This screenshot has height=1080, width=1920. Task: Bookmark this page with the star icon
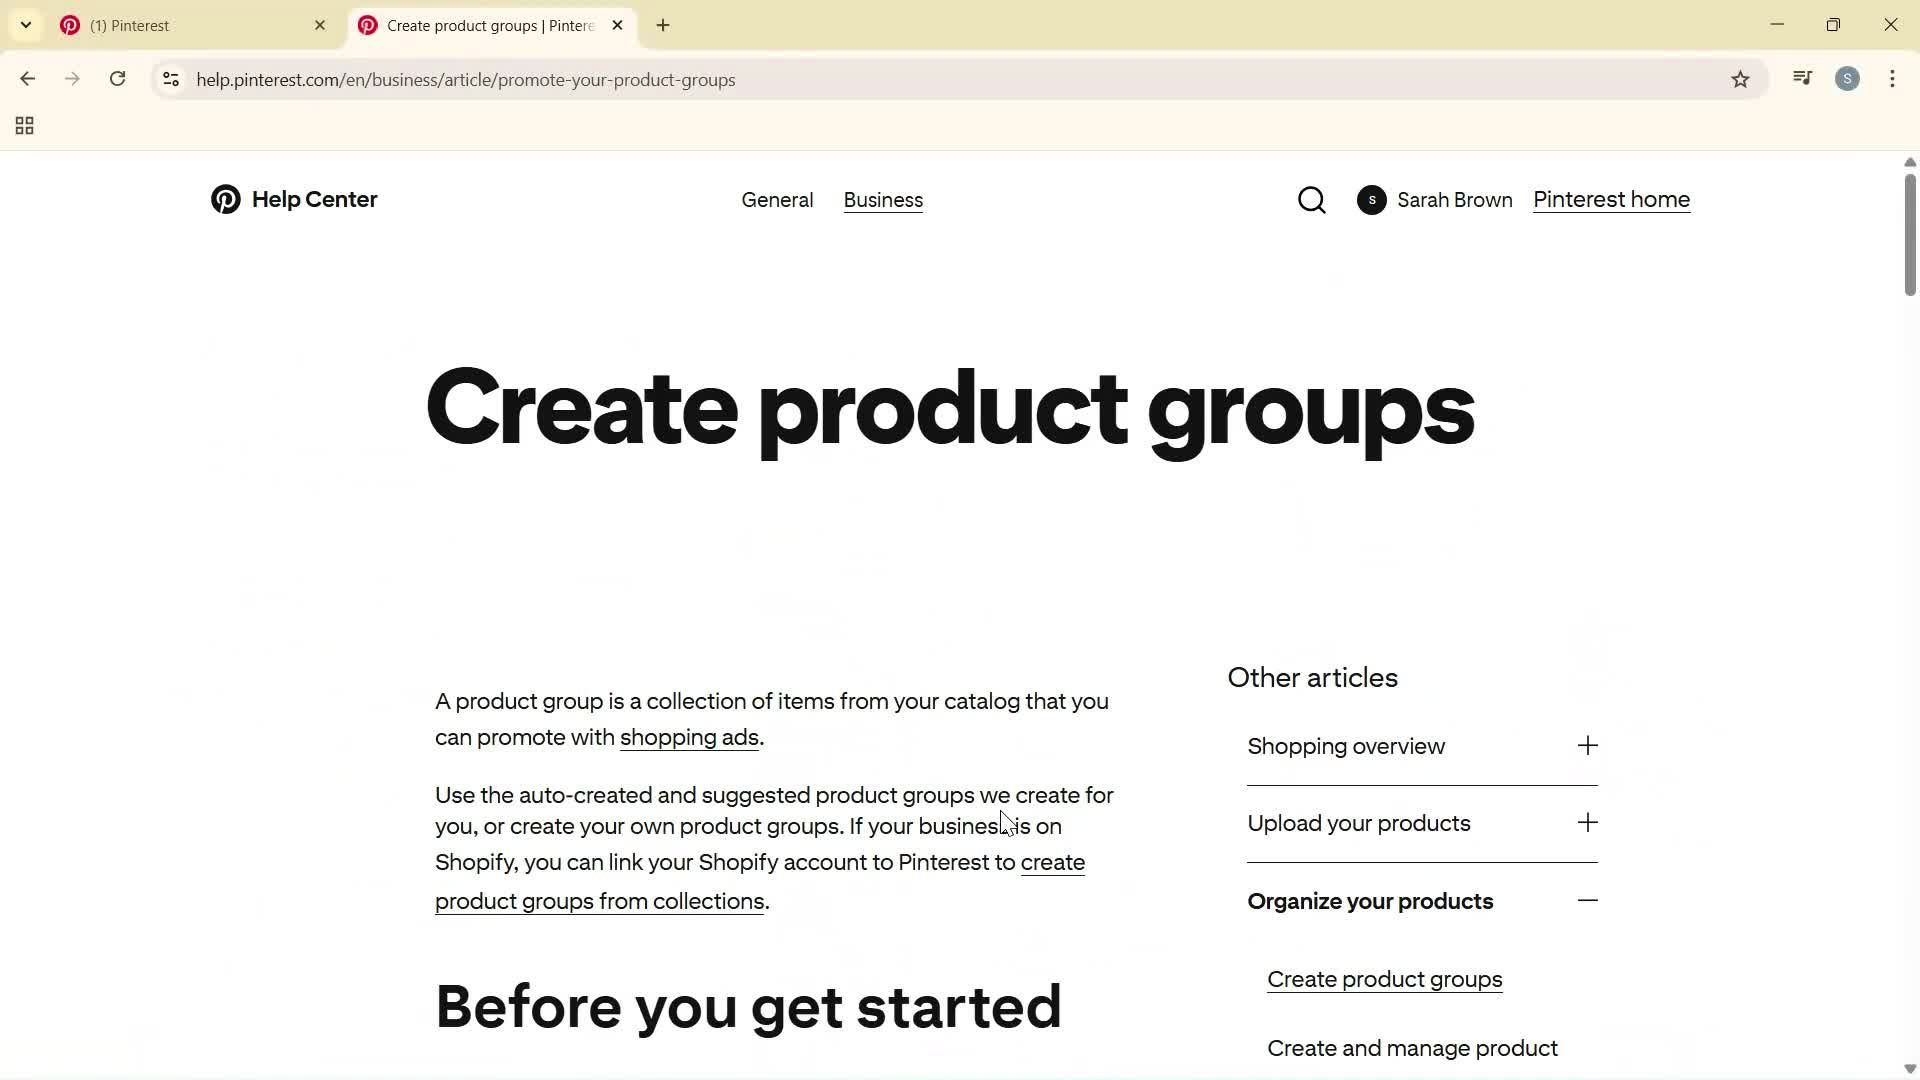coord(1740,79)
